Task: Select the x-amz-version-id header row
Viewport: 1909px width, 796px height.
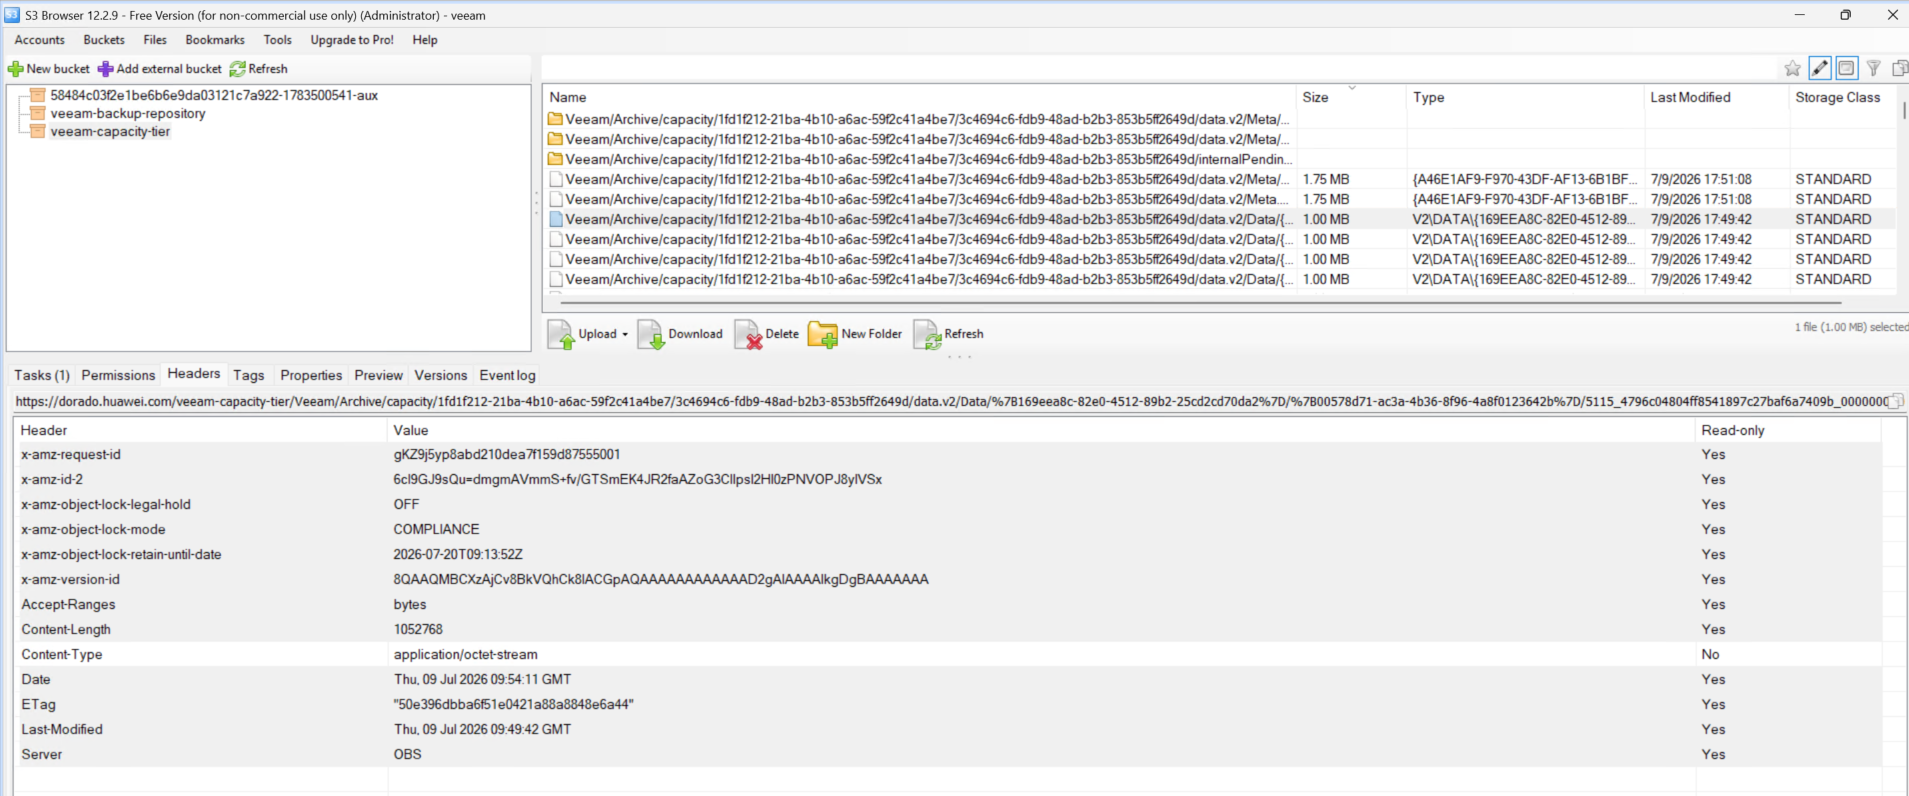Action: point(948,579)
